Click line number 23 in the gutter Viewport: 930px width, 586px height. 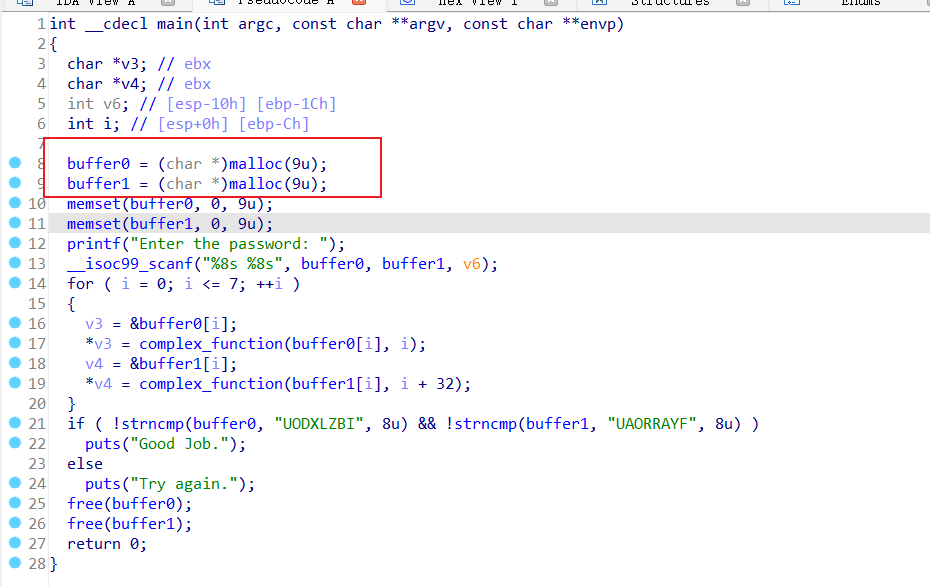click(37, 464)
